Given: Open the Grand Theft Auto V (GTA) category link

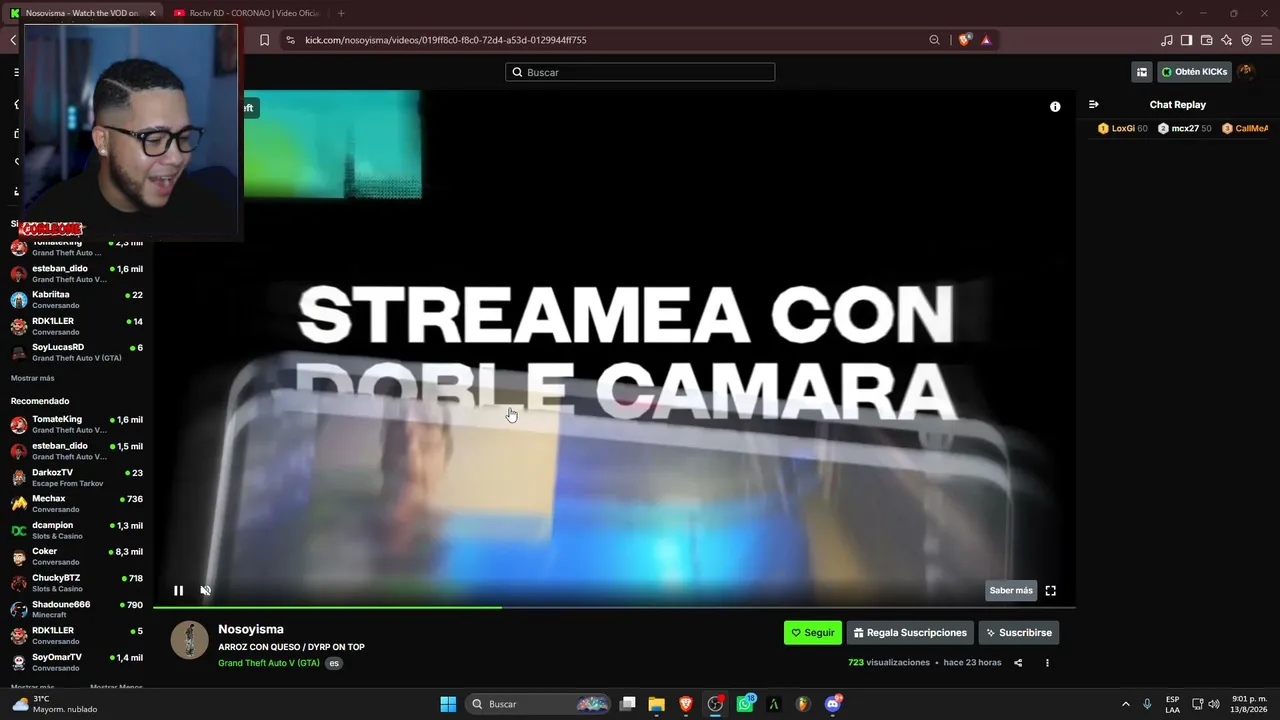Looking at the screenshot, I should click(x=269, y=663).
